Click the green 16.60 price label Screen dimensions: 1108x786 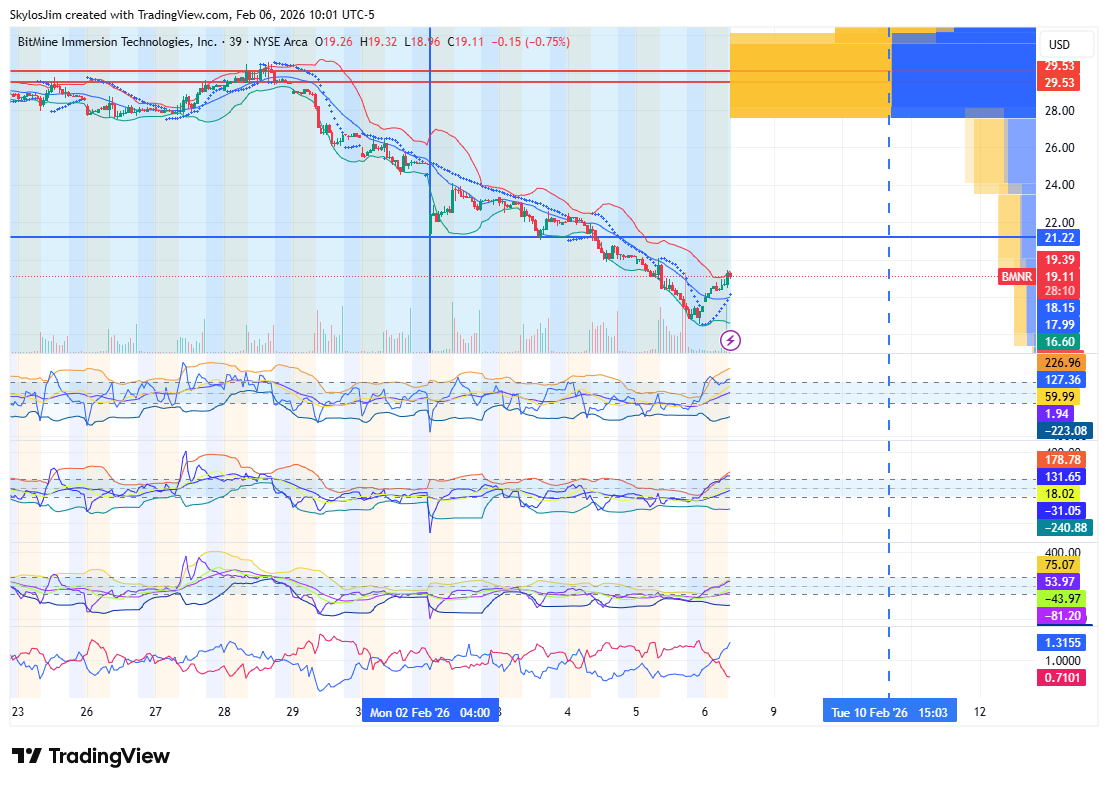click(x=1059, y=342)
